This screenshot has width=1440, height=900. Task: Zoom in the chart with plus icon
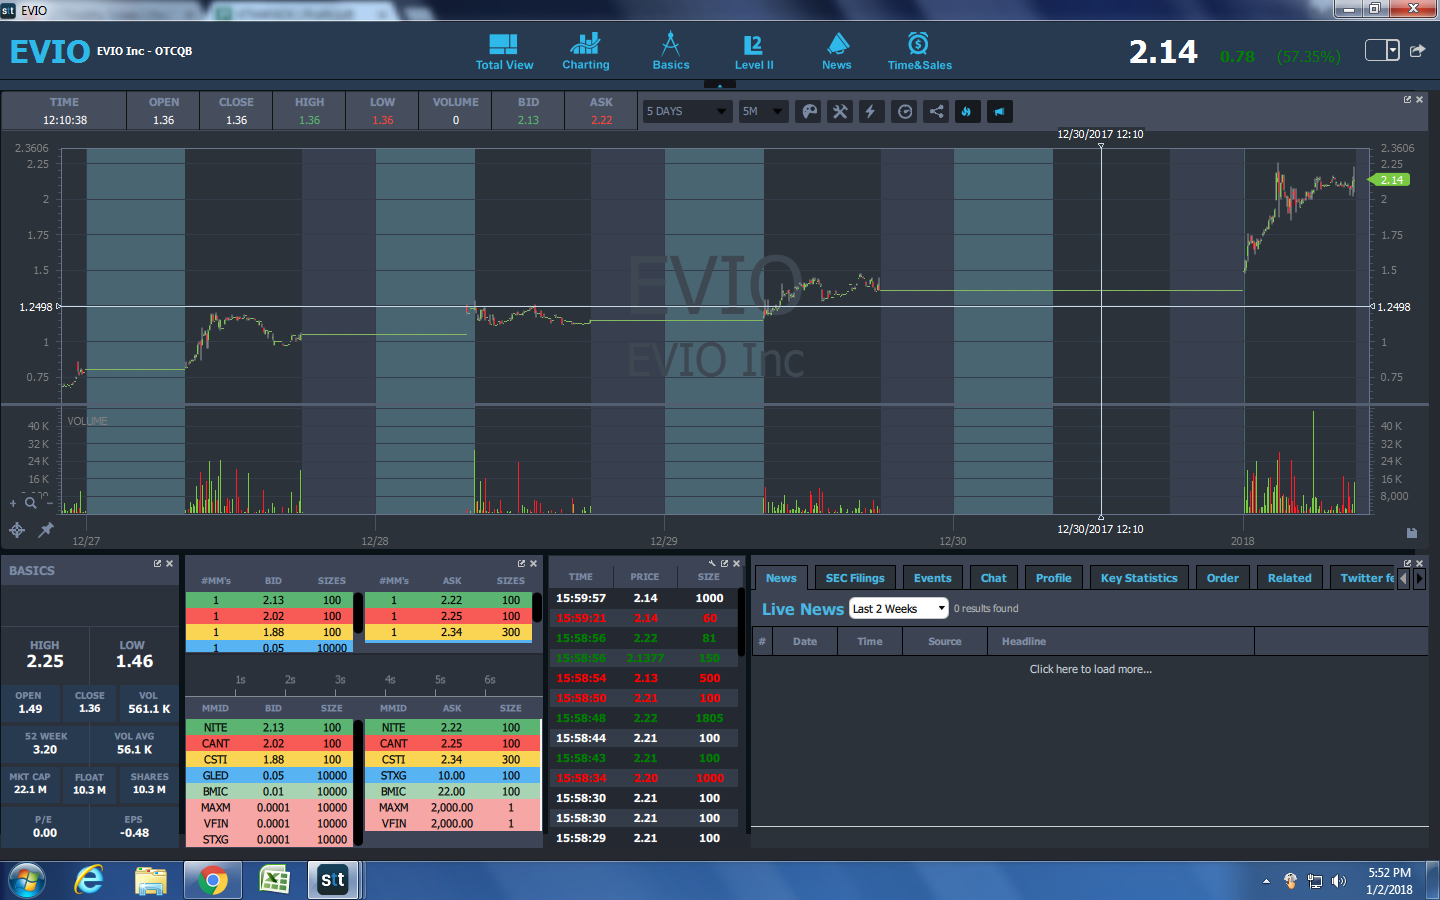pos(13,503)
